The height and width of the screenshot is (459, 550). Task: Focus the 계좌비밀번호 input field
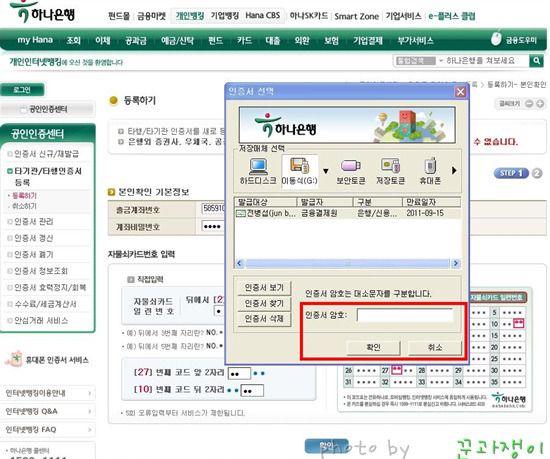(213, 227)
